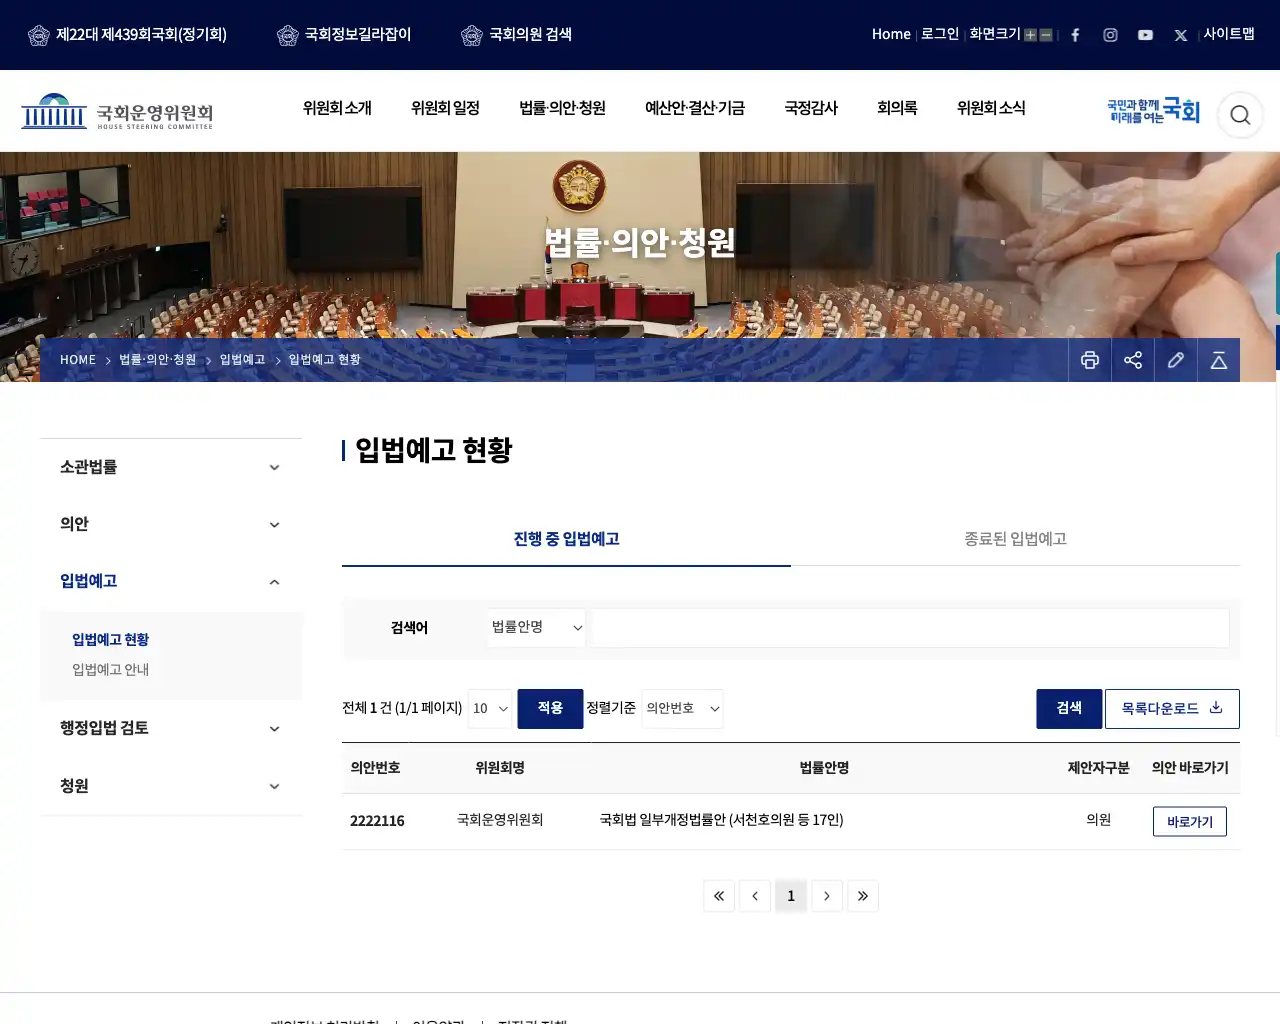Click the scroll-to-top icon in breadcrumb bar
The width and height of the screenshot is (1280, 1024).
1219,360
